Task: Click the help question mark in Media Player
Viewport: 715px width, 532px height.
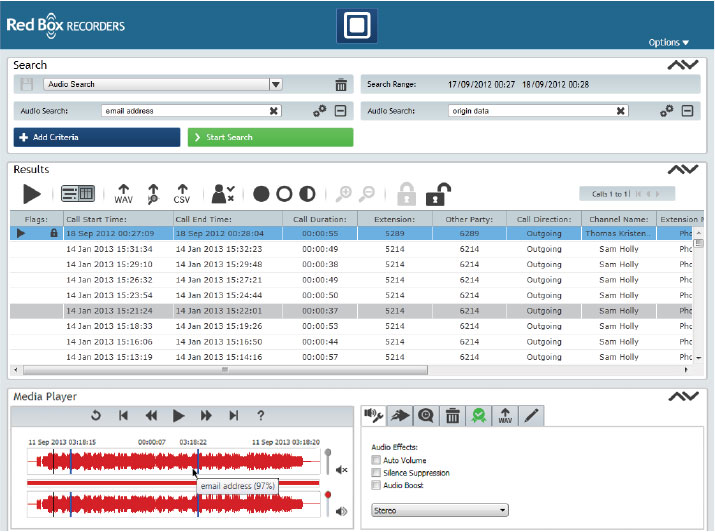Action: [x=261, y=415]
